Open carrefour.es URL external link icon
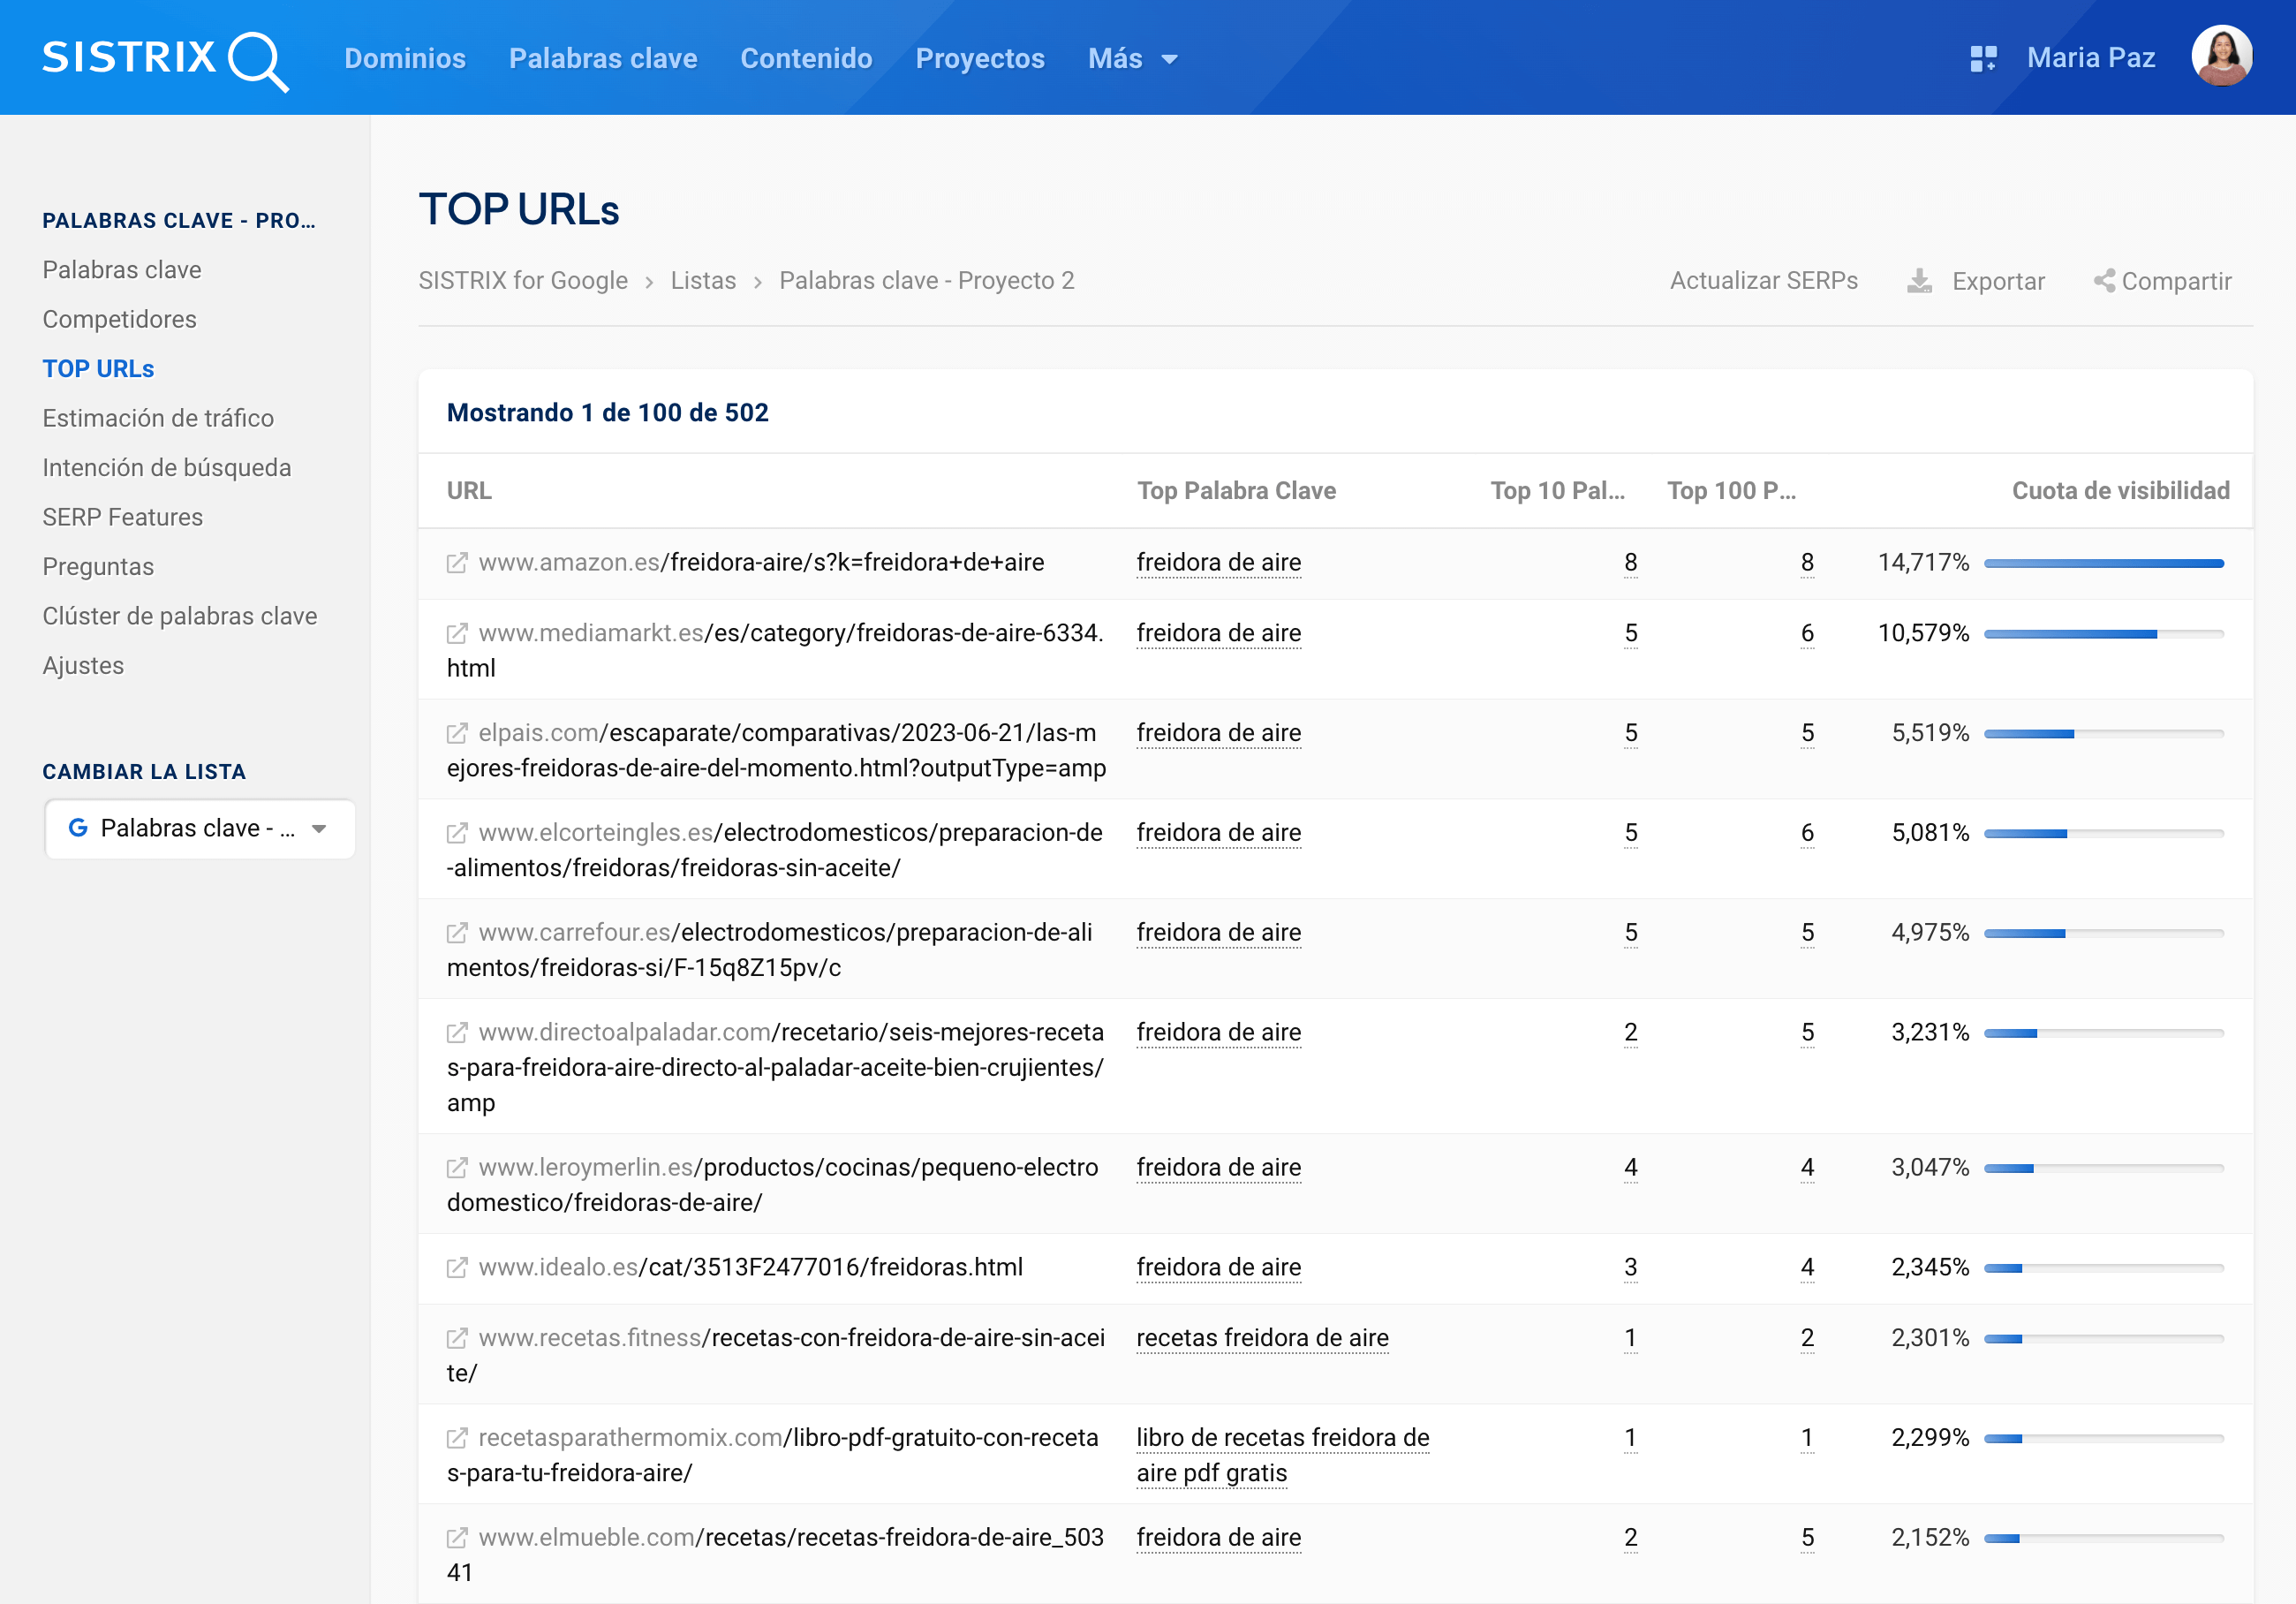This screenshot has height=1604, width=2296. [457, 933]
